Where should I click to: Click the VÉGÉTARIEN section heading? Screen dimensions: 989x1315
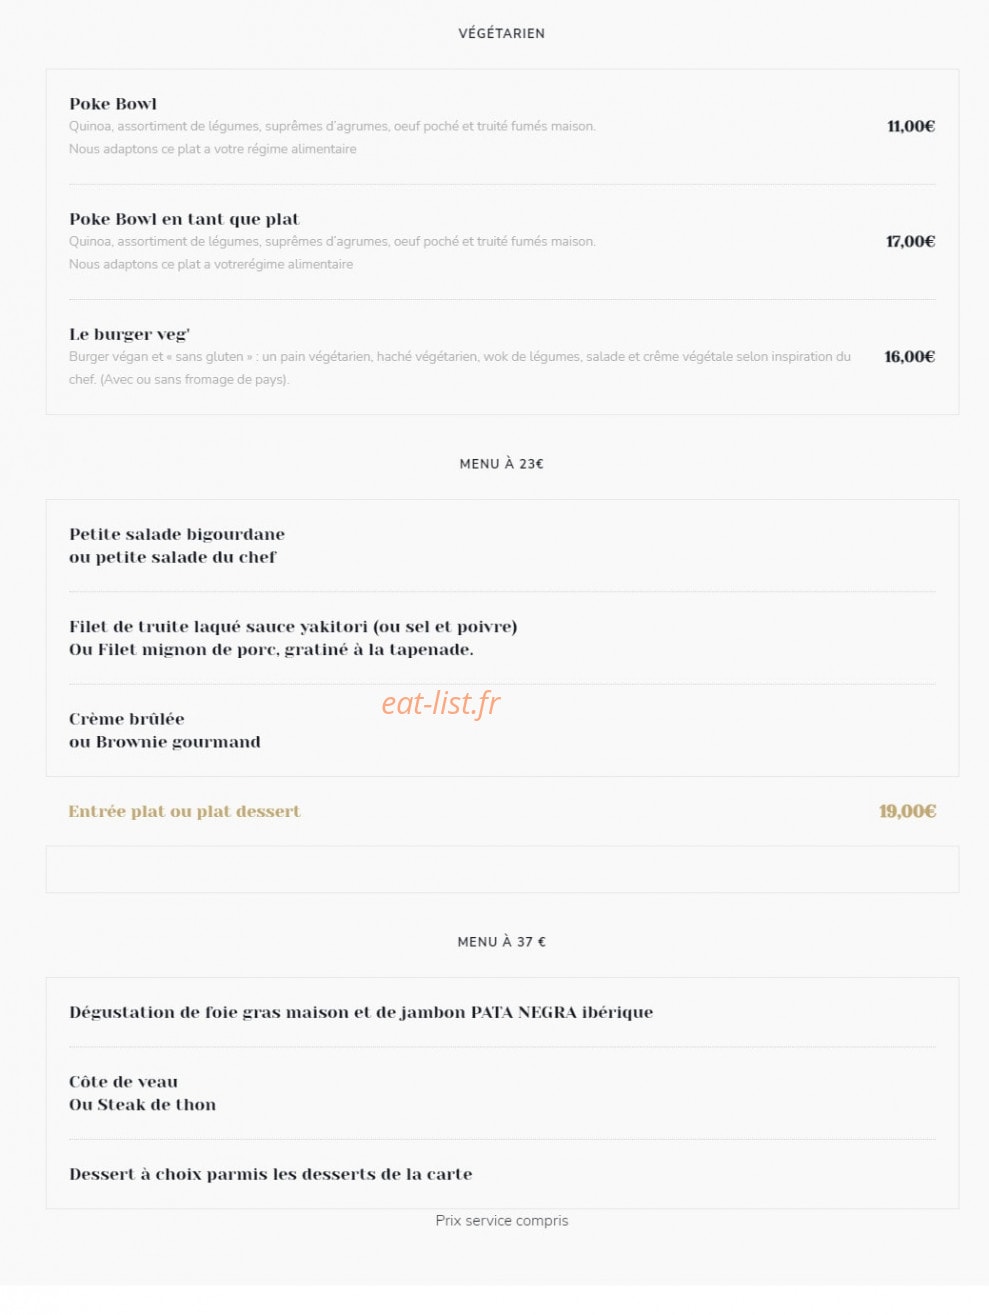[501, 33]
